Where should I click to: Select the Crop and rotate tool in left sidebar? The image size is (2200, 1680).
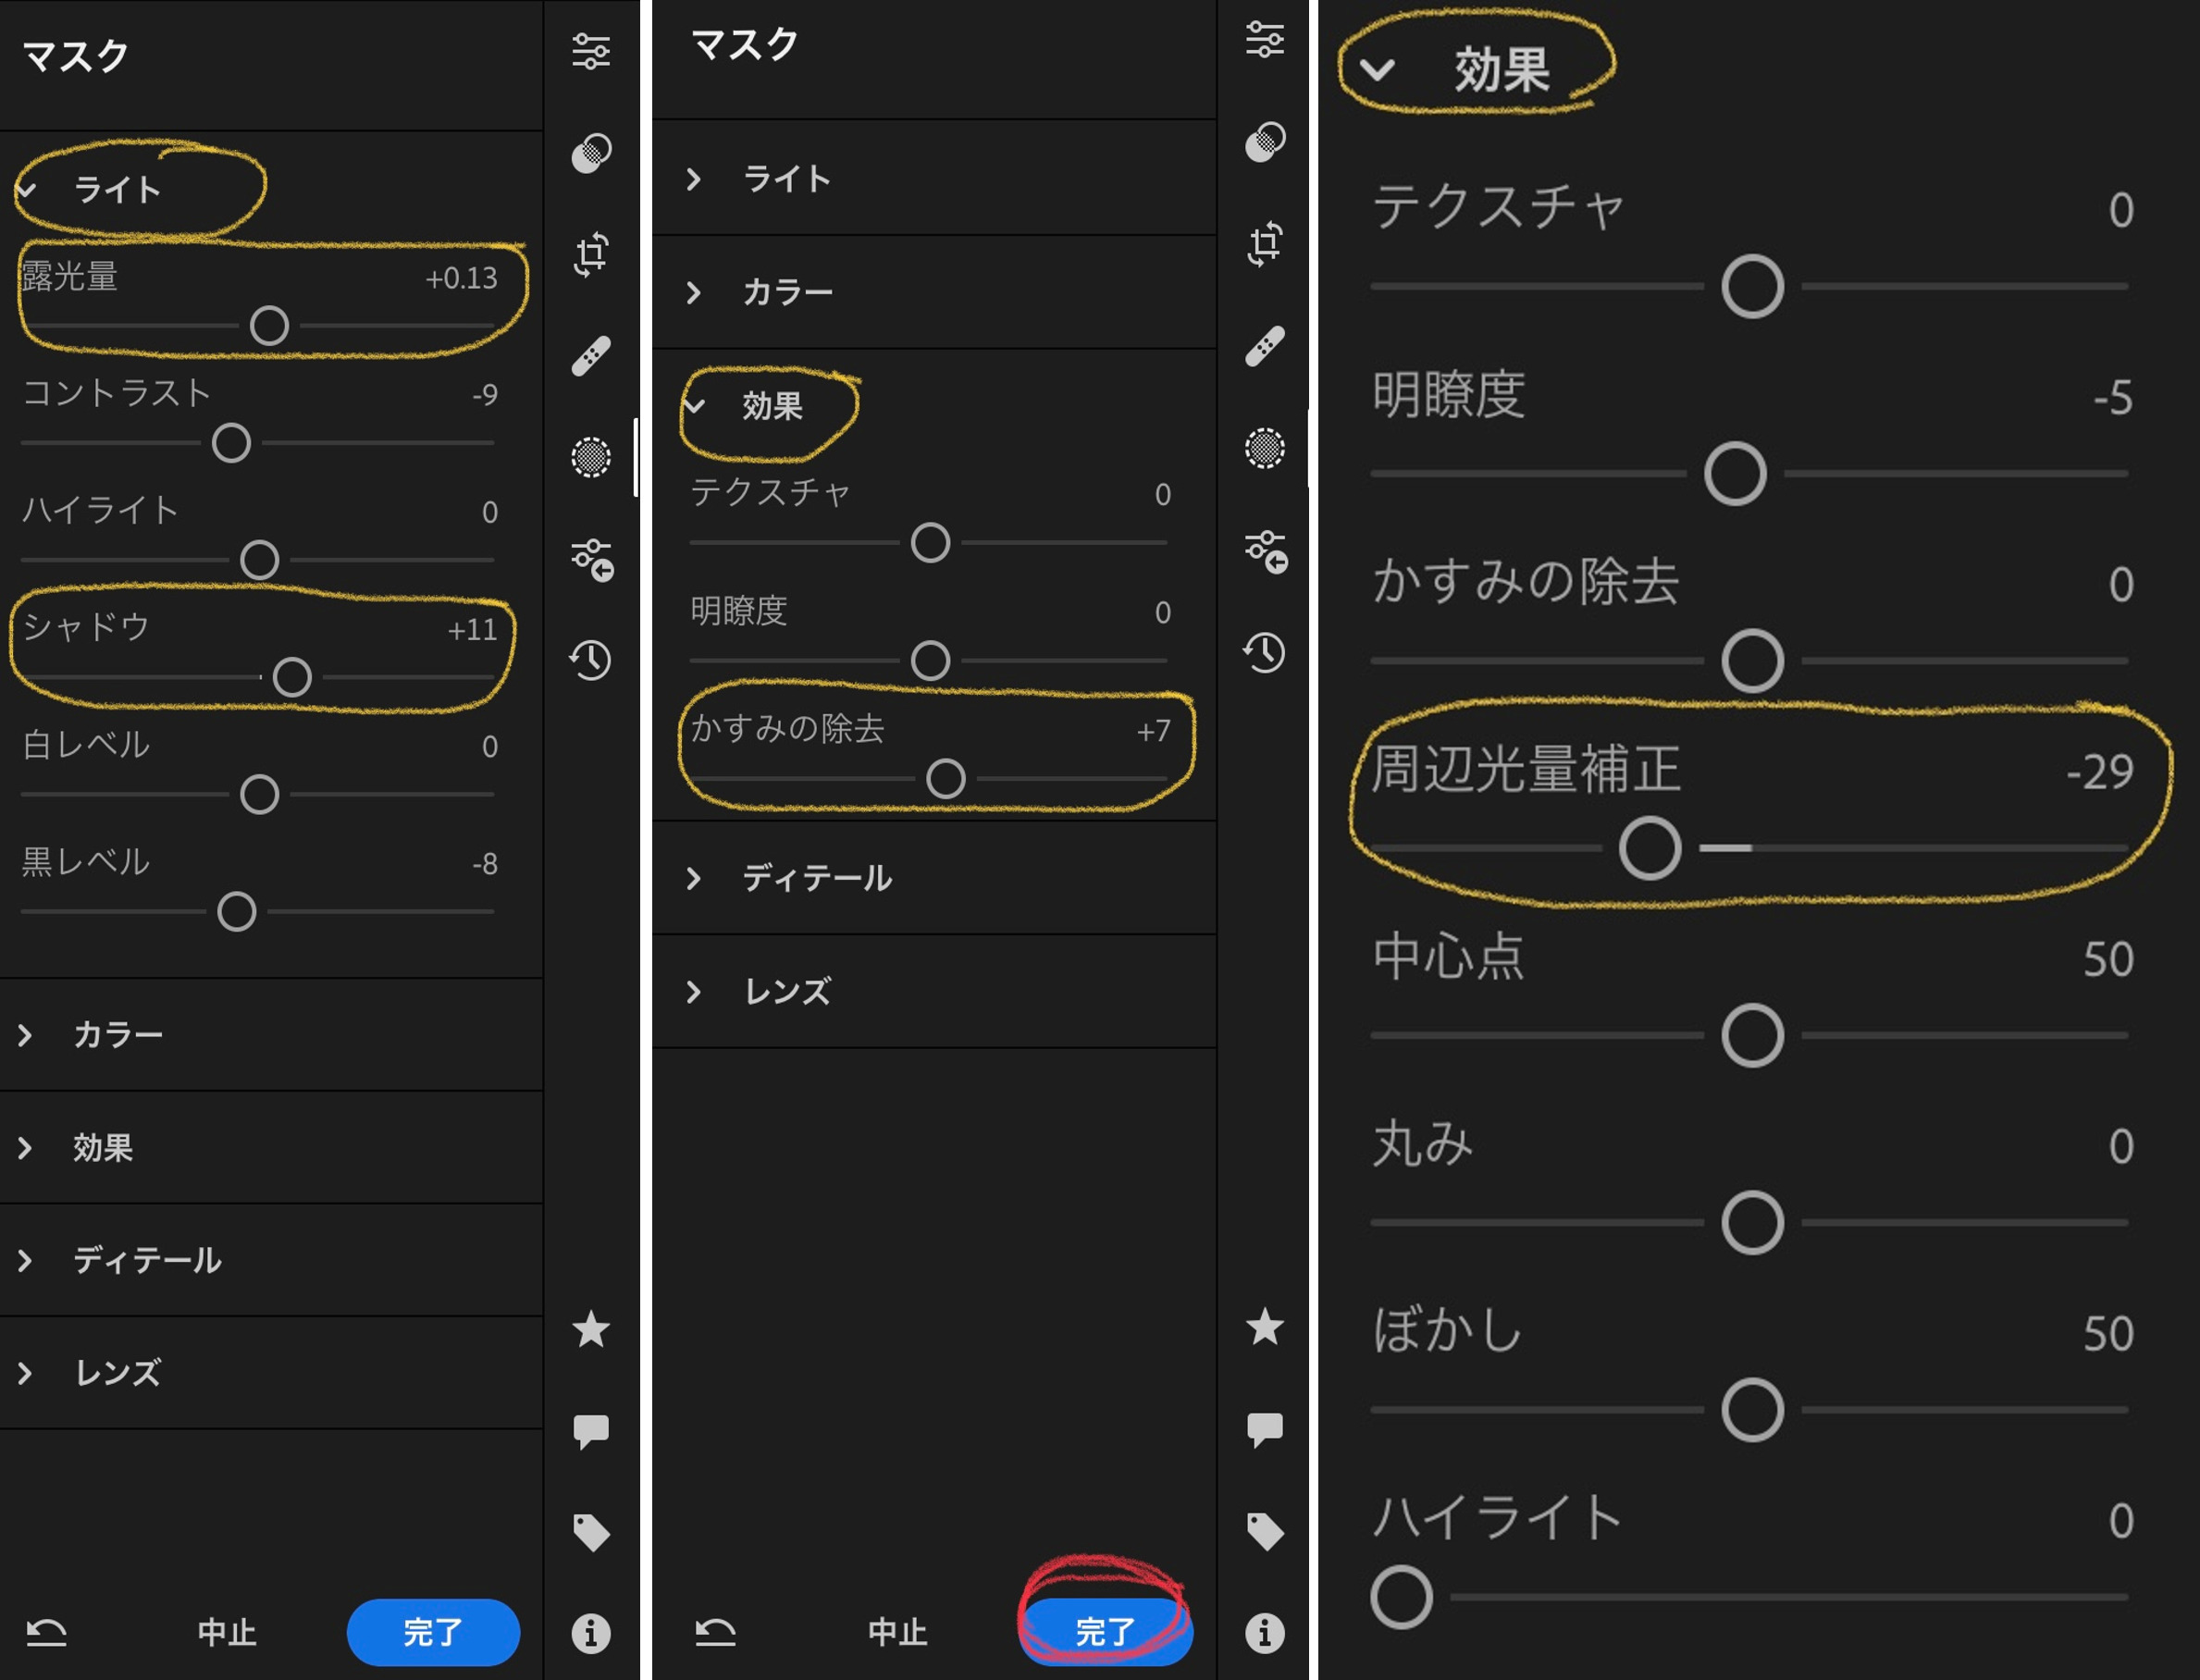coord(591,254)
